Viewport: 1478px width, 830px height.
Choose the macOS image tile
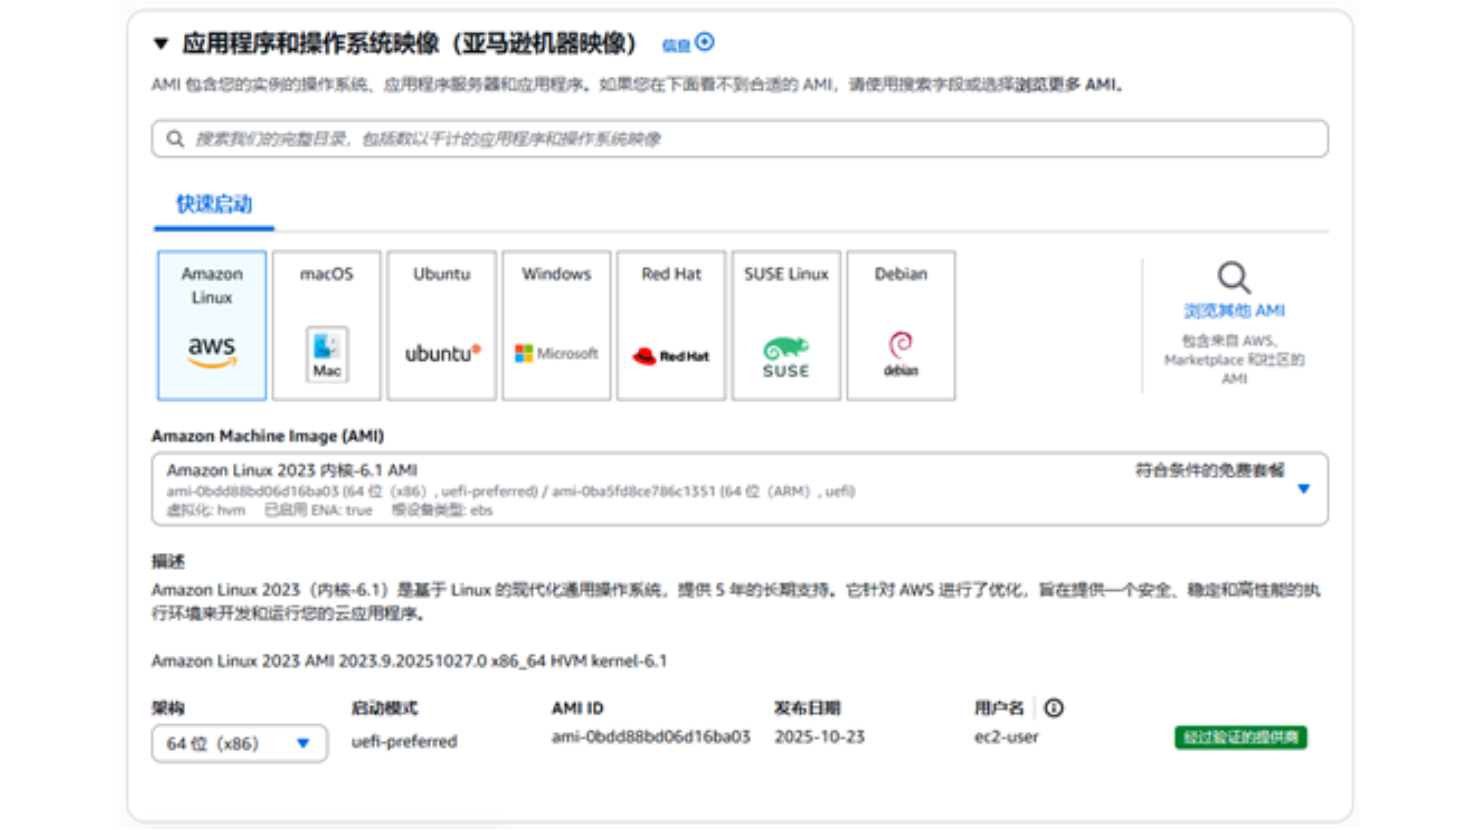(x=327, y=325)
